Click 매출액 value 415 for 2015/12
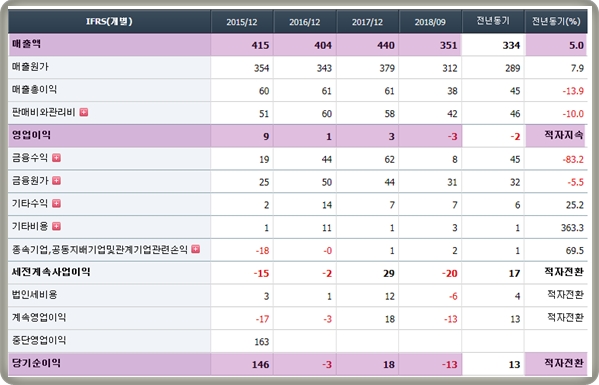 260,45
